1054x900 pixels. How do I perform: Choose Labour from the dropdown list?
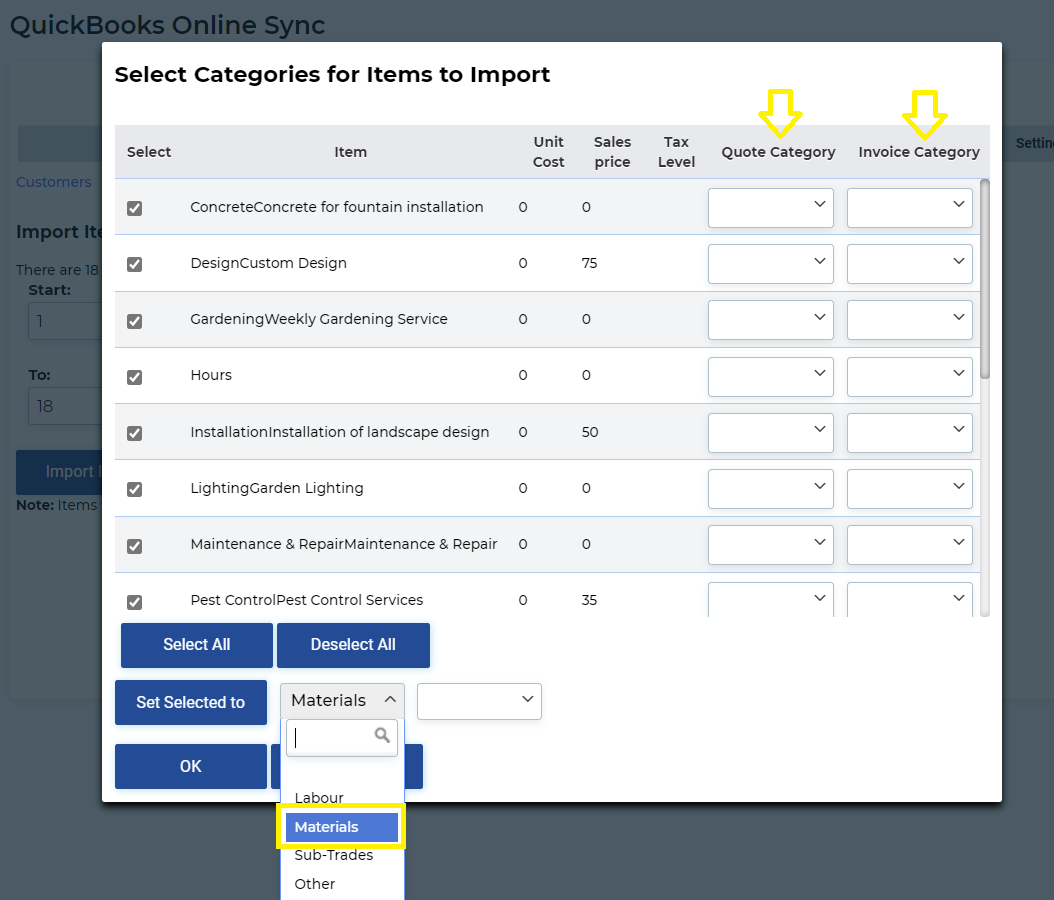point(319,798)
